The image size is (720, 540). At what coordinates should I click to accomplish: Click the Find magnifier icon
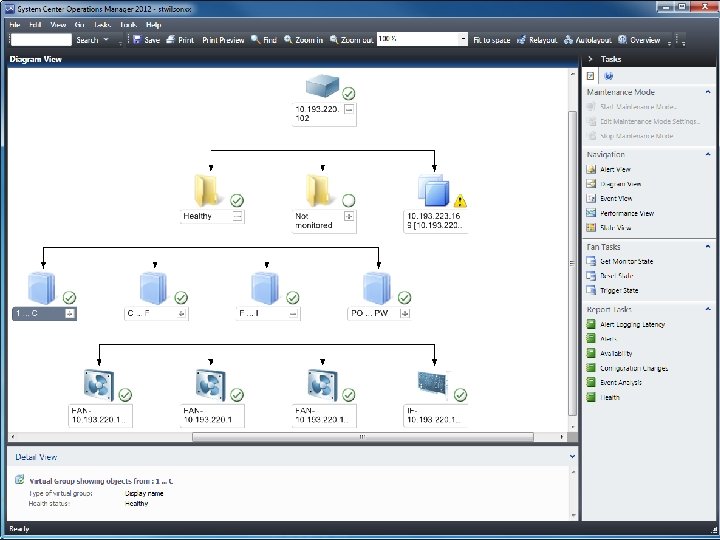tap(255, 39)
